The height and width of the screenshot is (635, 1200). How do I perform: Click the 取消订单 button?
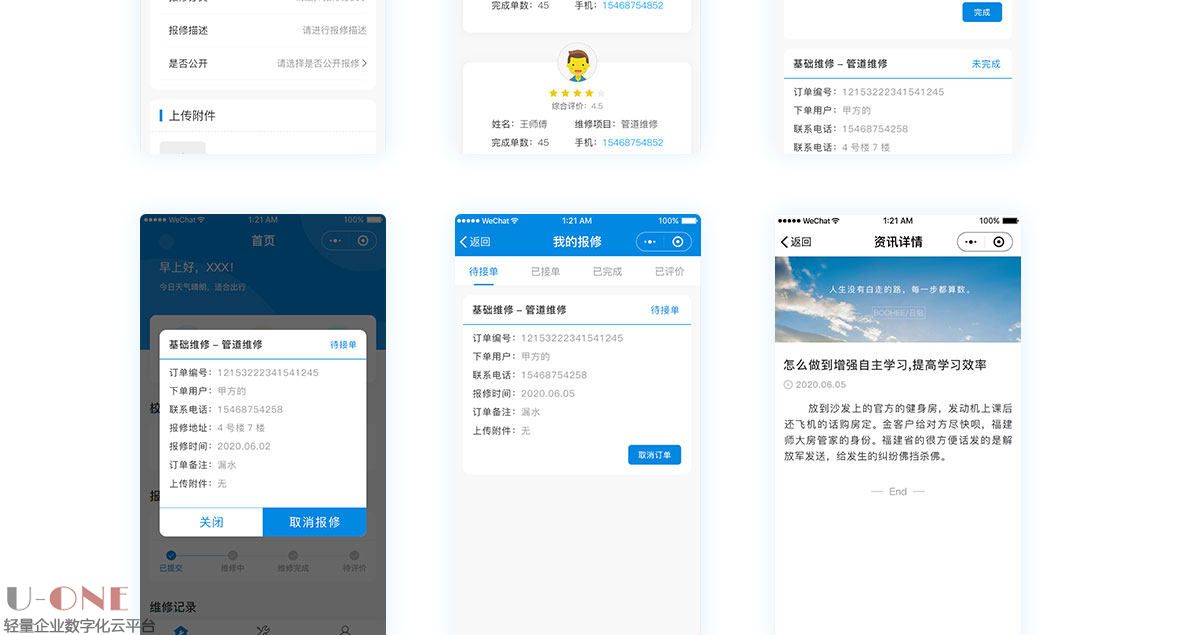click(x=654, y=455)
